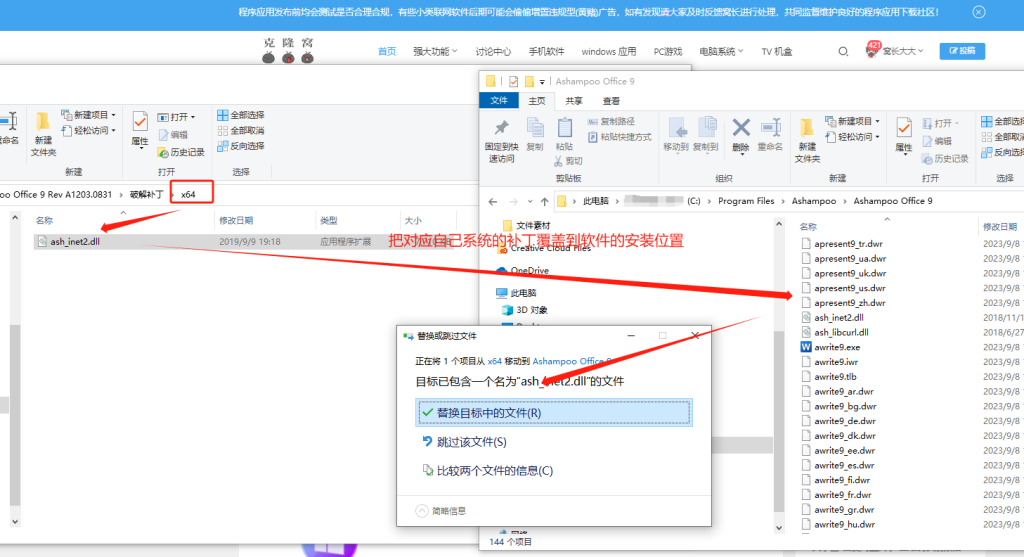Open the 手机软件 navigation link
1024x557 pixels.
point(546,51)
